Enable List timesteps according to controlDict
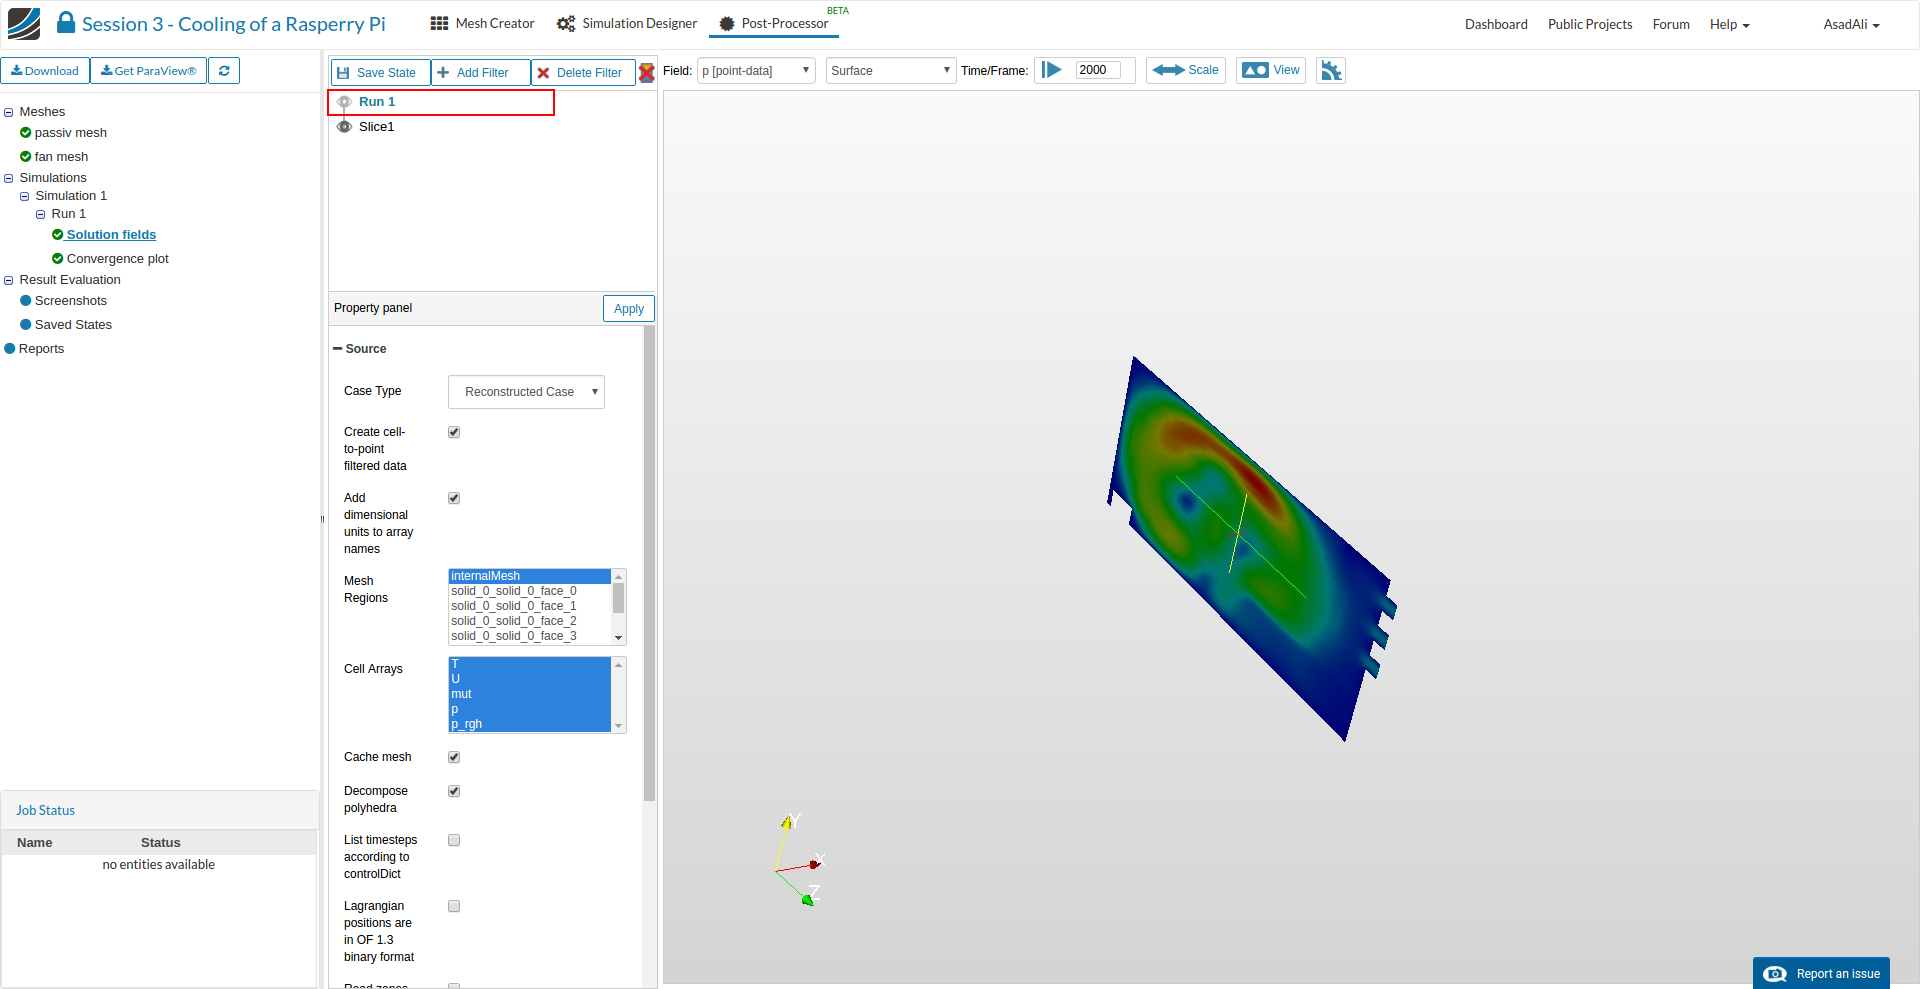The width and height of the screenshot is (1920, 989). pos(454,840)
